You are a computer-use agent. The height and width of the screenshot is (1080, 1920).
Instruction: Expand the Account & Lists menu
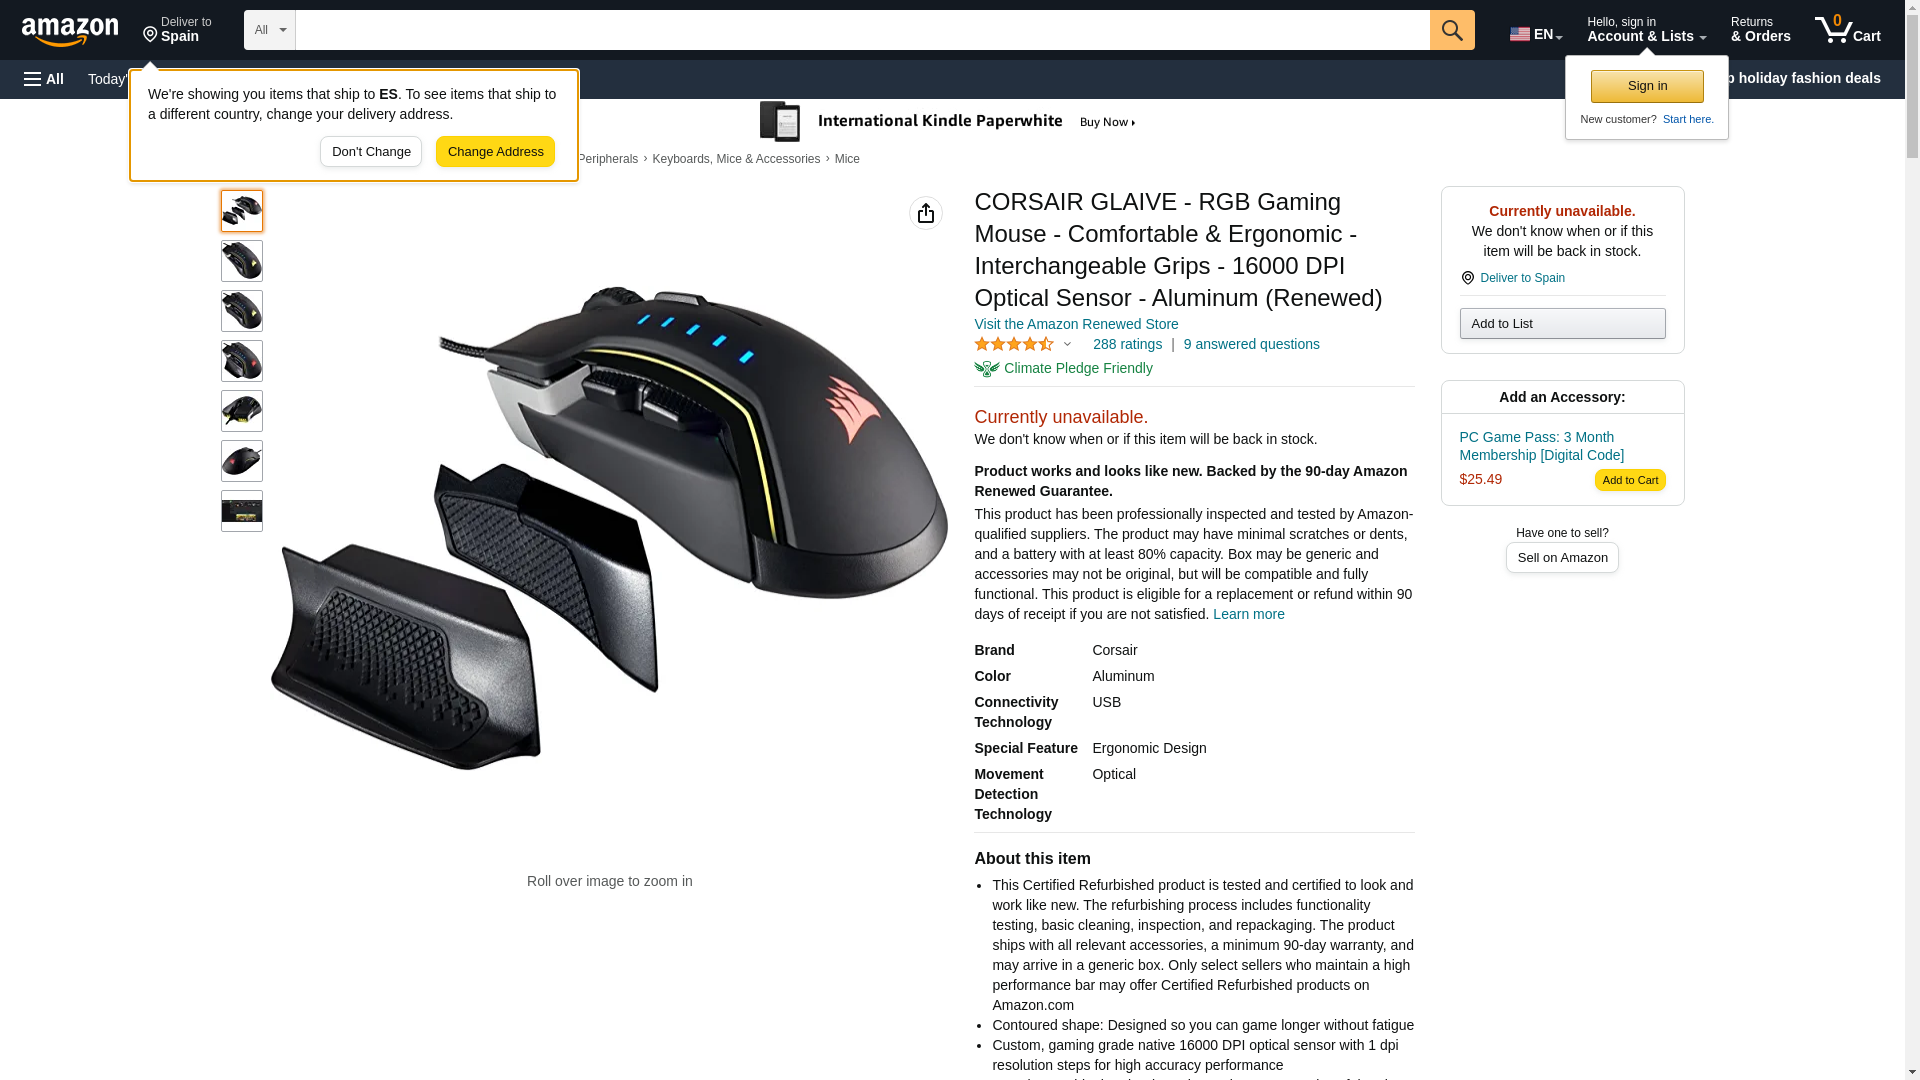(1646, 30)
